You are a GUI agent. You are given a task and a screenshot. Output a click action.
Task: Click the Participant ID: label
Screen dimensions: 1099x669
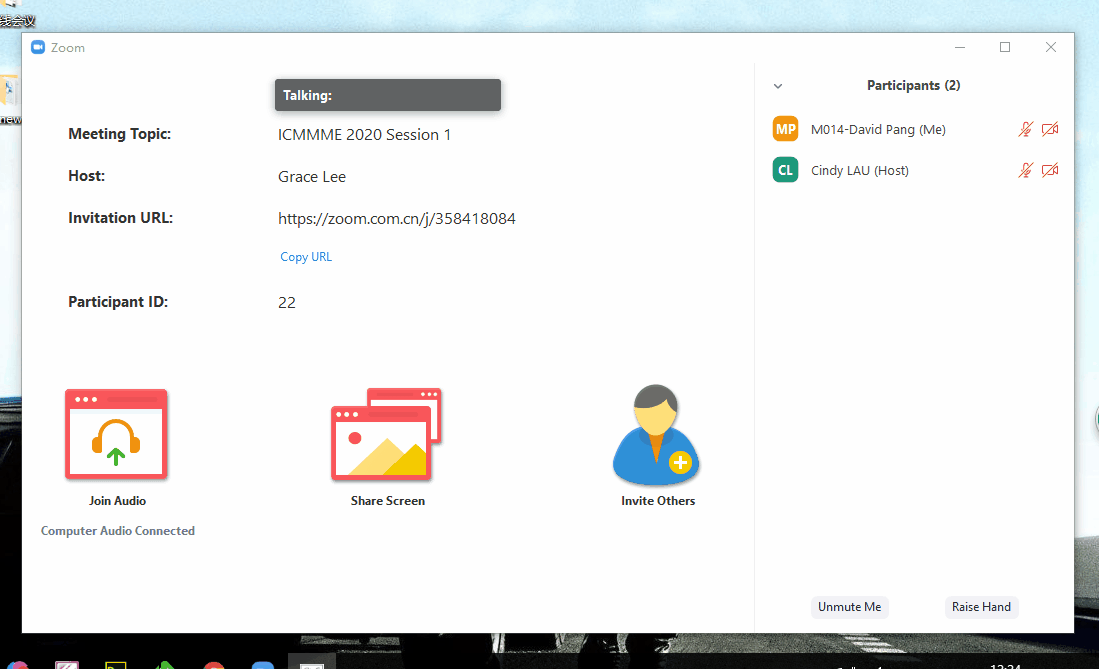coord(118,302)
